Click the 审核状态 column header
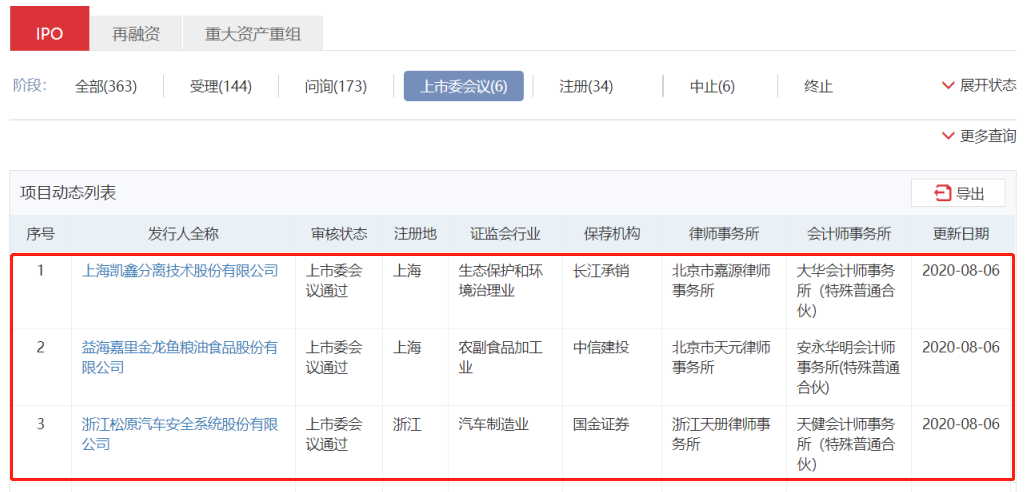 coord(339,234)
